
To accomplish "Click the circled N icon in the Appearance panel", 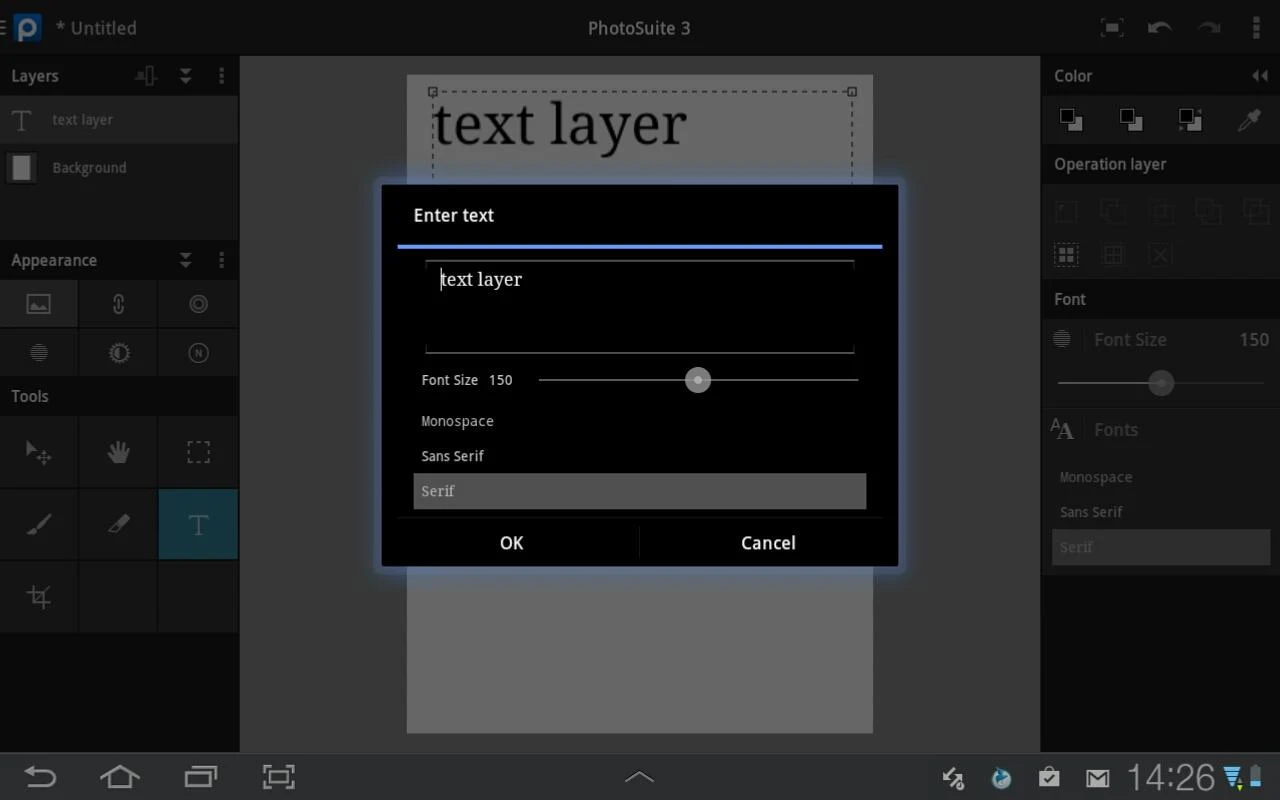I will (198, 352).
